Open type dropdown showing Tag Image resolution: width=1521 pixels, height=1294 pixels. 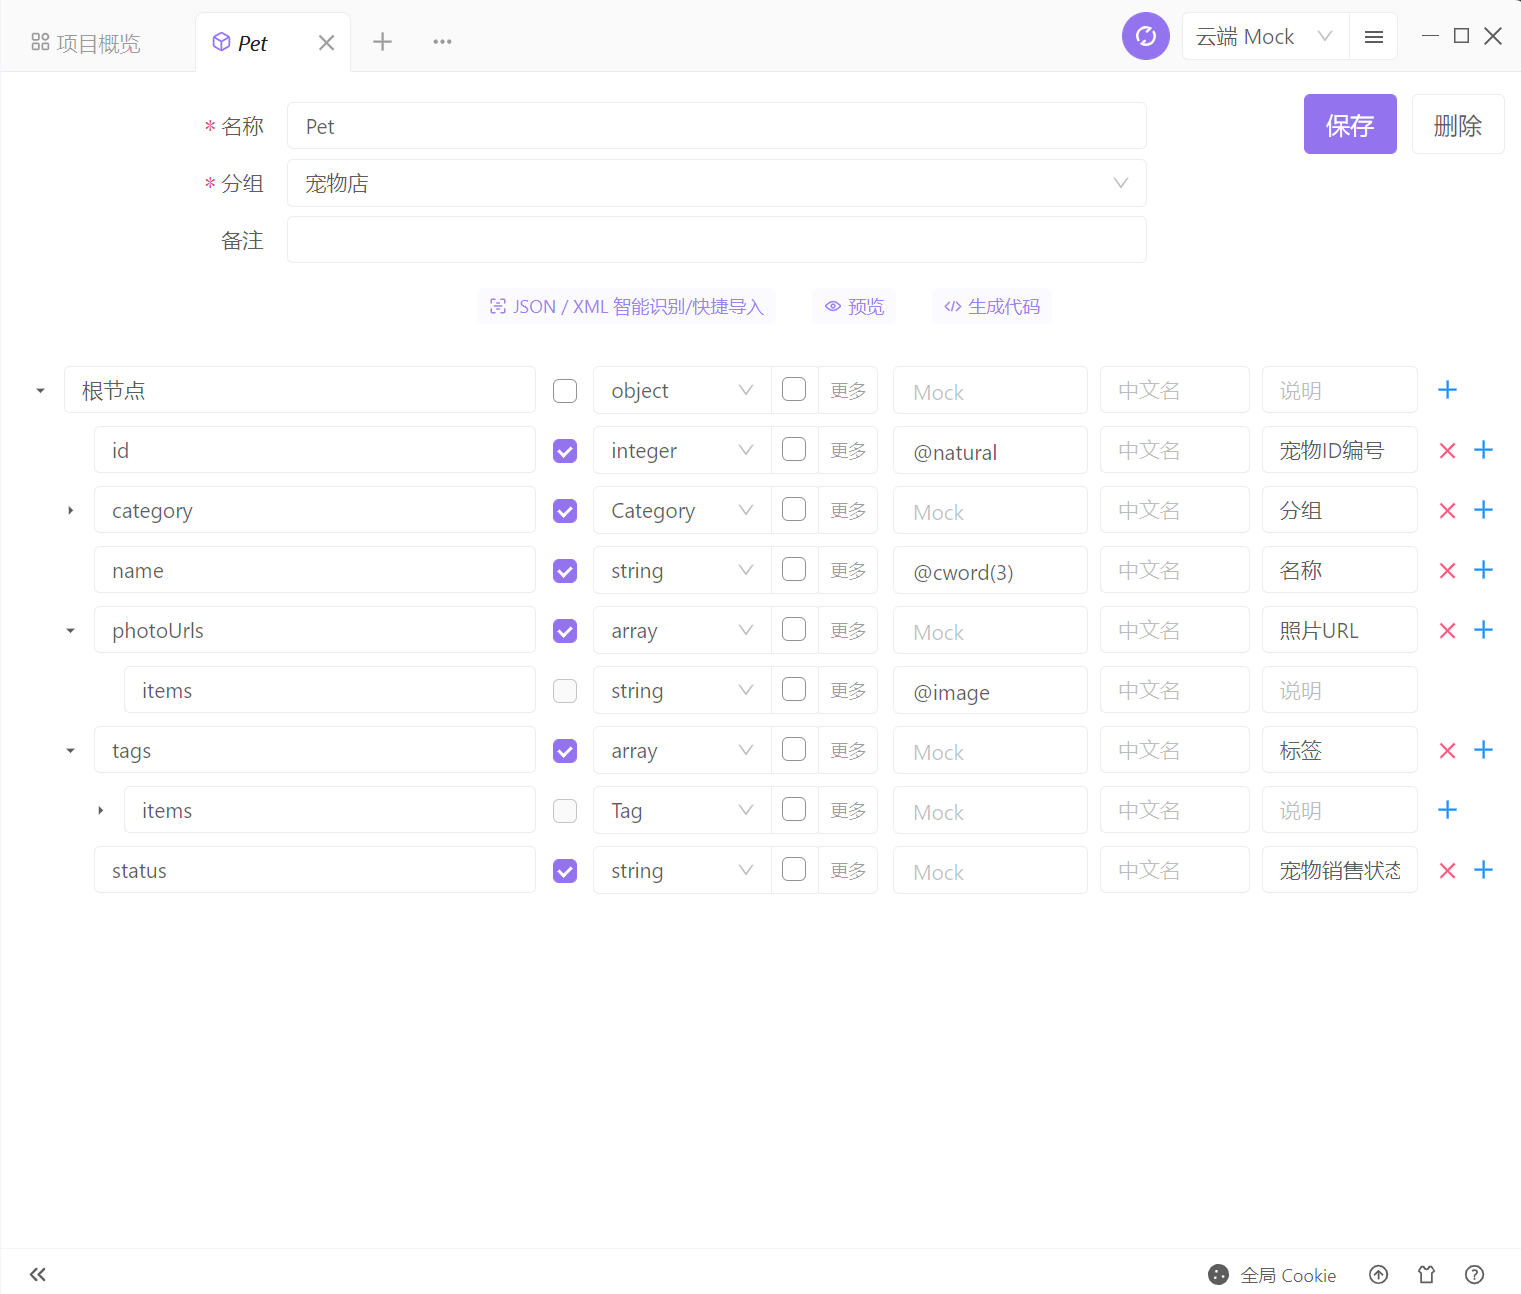[682, 810]
